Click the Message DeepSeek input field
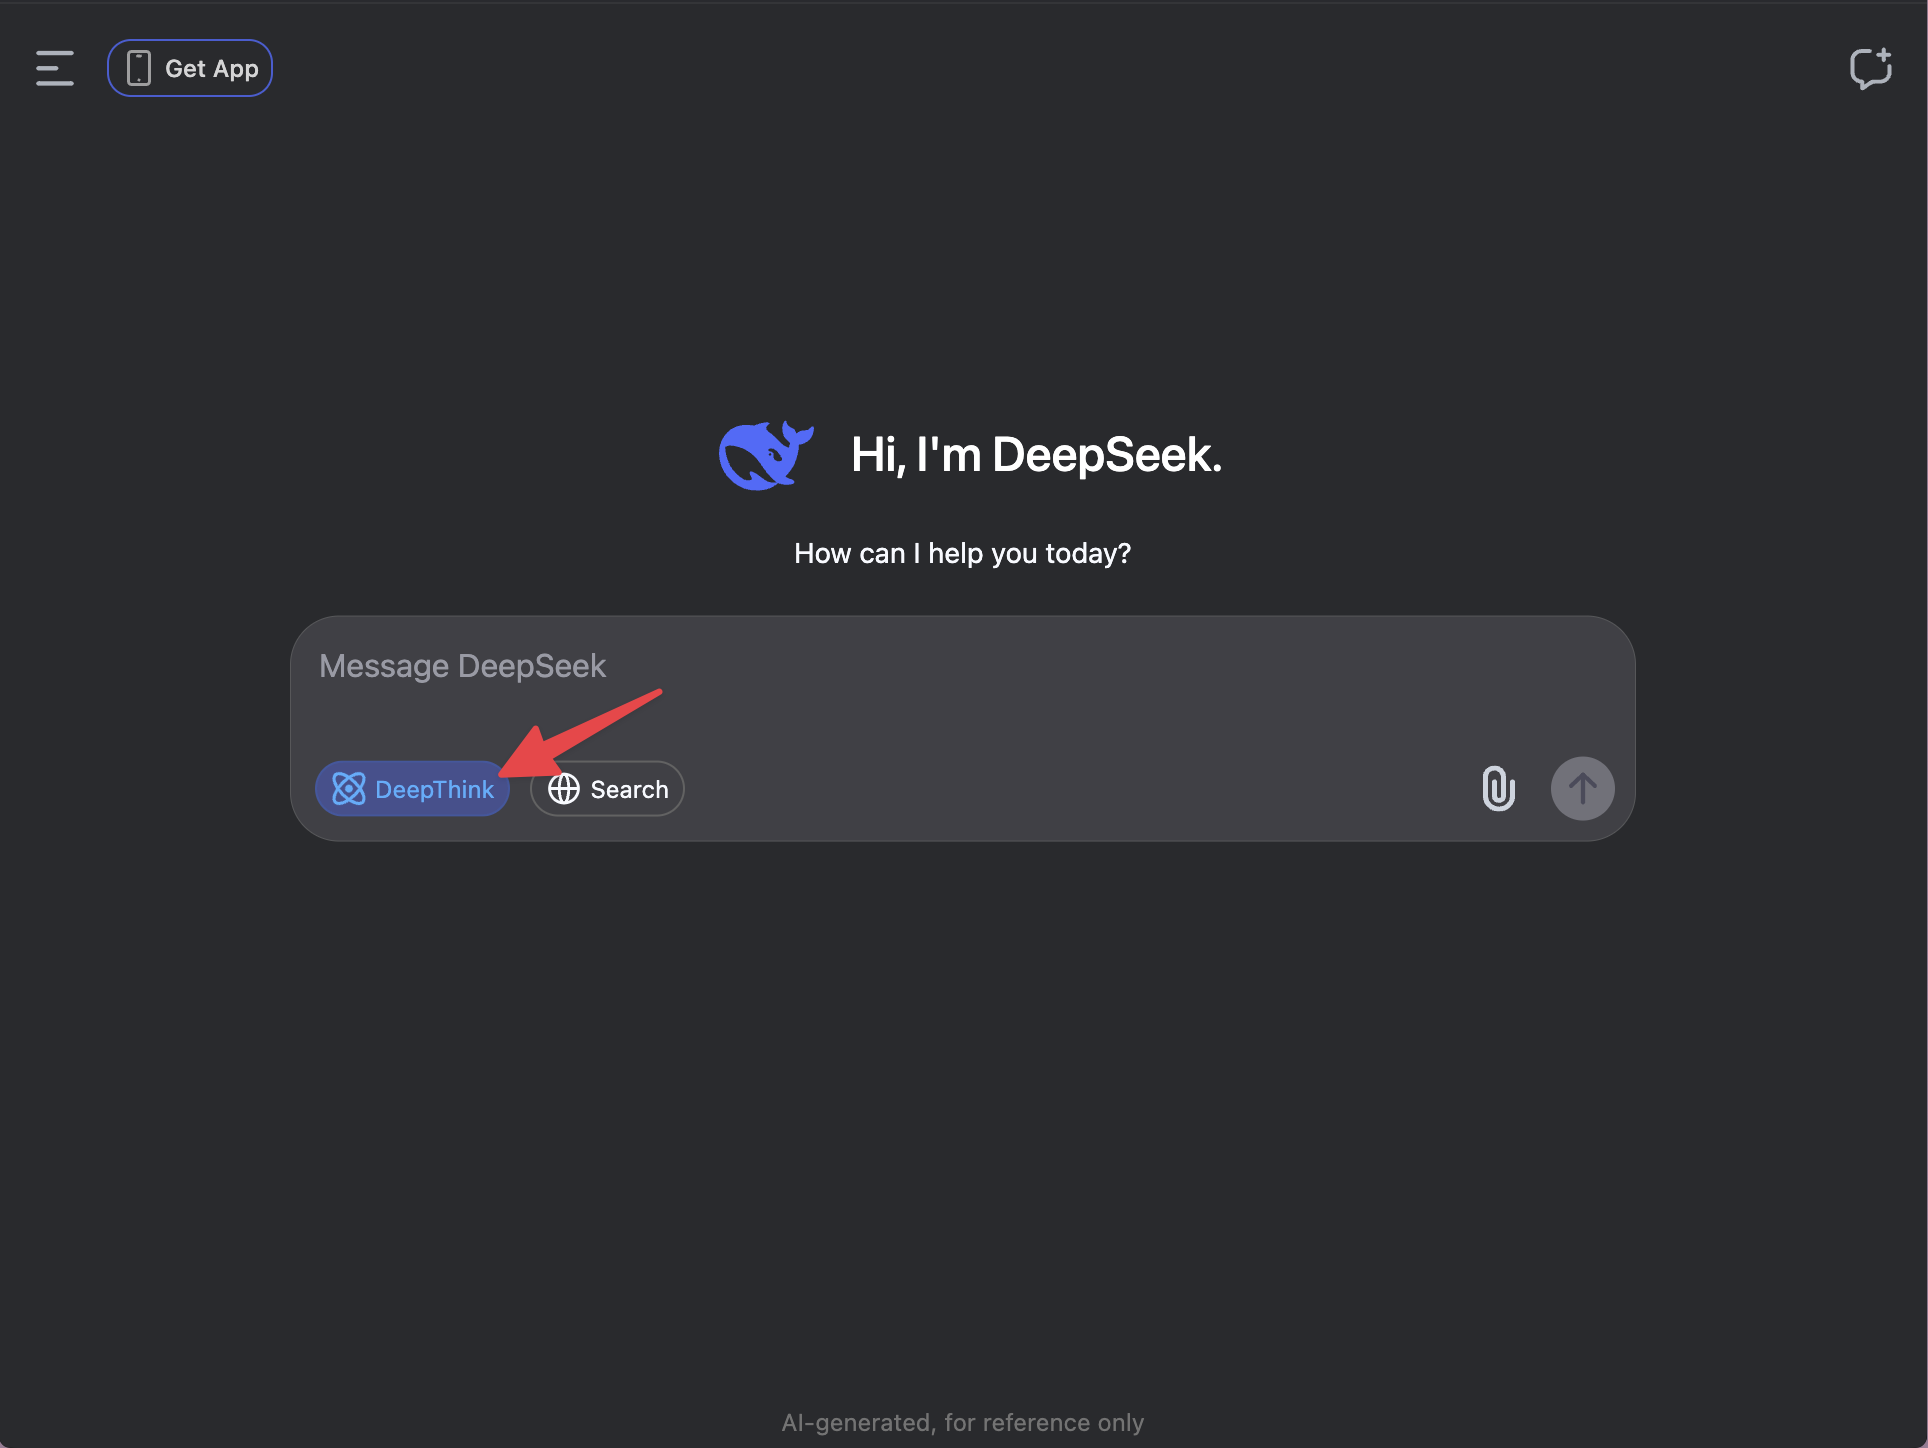This screenshot has width=1928, height=1448. pos(962,665)
